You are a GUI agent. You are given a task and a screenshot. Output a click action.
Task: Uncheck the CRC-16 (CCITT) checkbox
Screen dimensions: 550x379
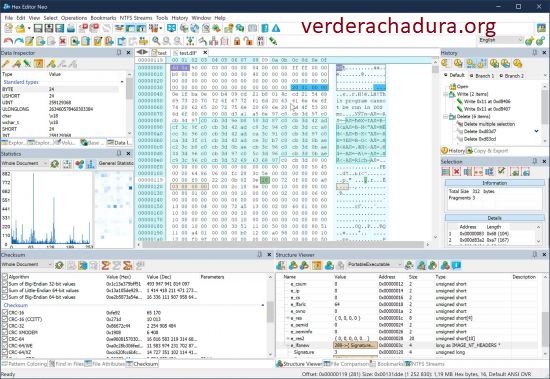[x=5, y=319]
